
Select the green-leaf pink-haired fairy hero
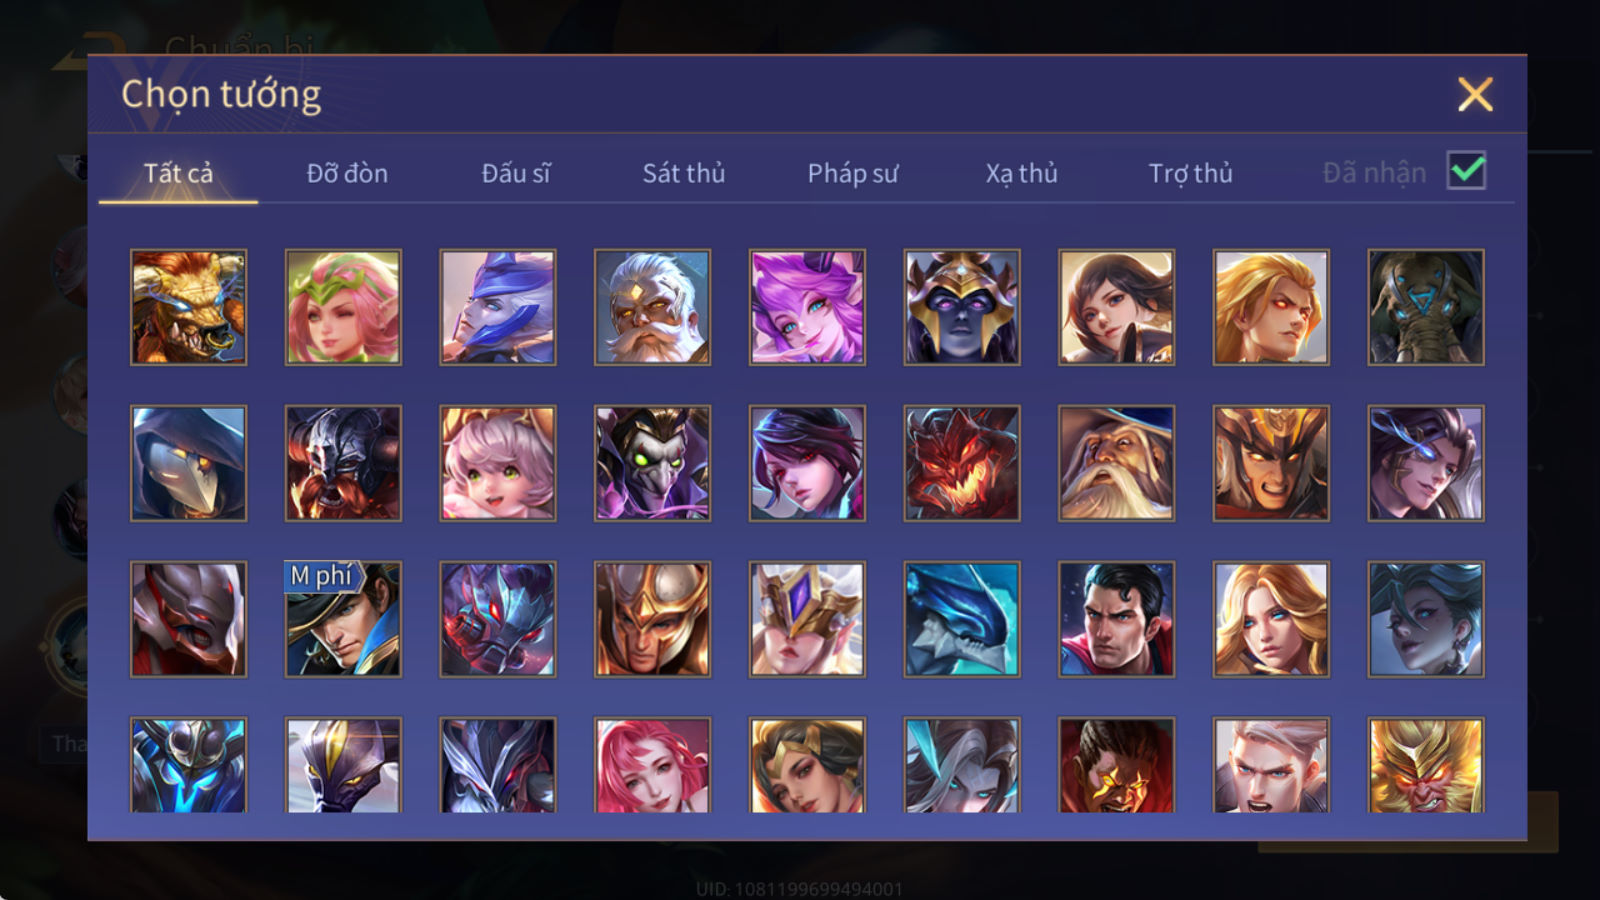click(343, 307)
